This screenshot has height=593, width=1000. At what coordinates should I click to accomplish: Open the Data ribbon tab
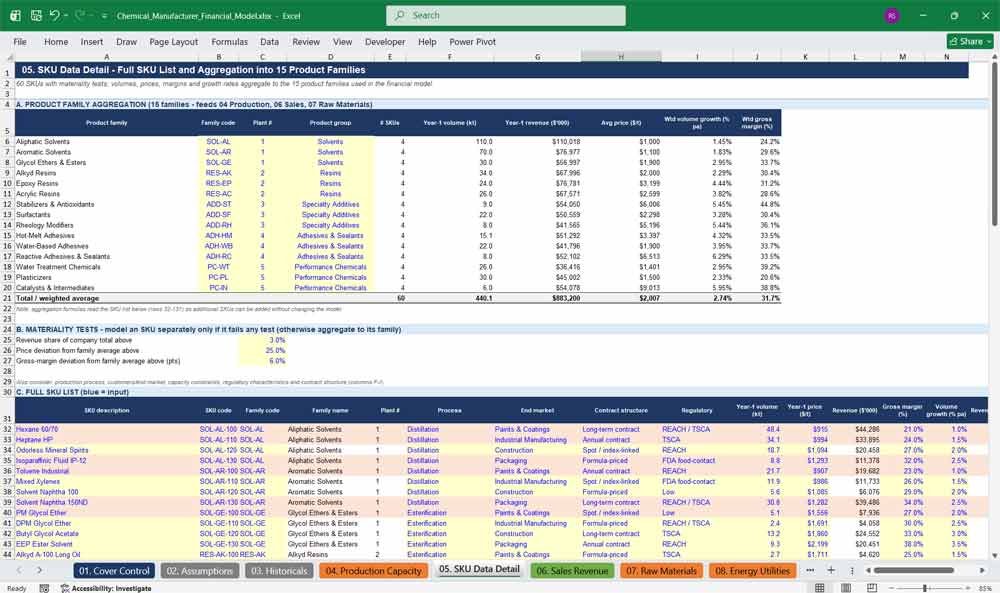[x=269, y=41]
